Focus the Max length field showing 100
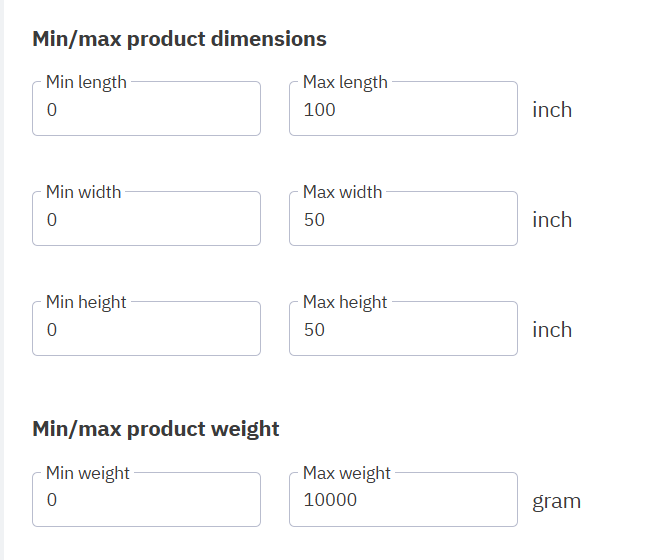This screenshot has height=560, width=662. click(403, 110)
